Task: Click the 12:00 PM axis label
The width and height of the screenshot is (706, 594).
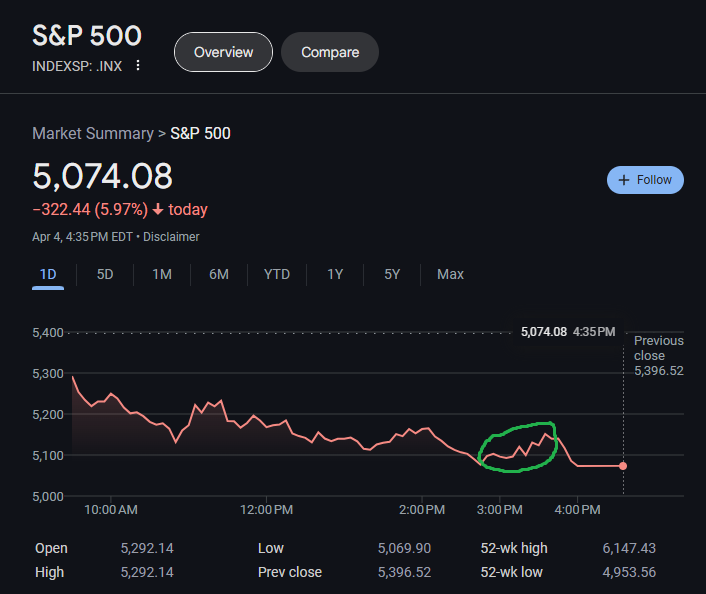Action: pos(267,510)
